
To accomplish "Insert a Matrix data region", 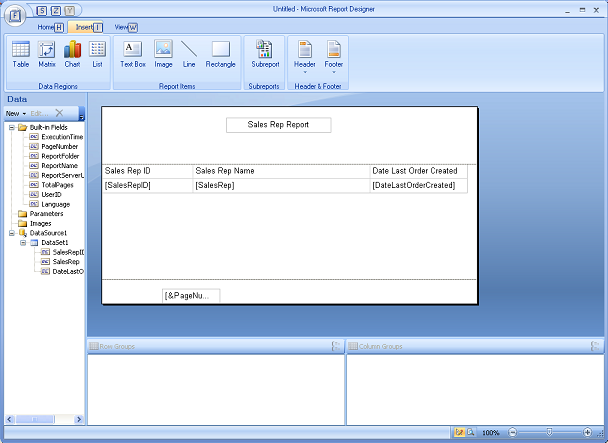I will 47,55.
